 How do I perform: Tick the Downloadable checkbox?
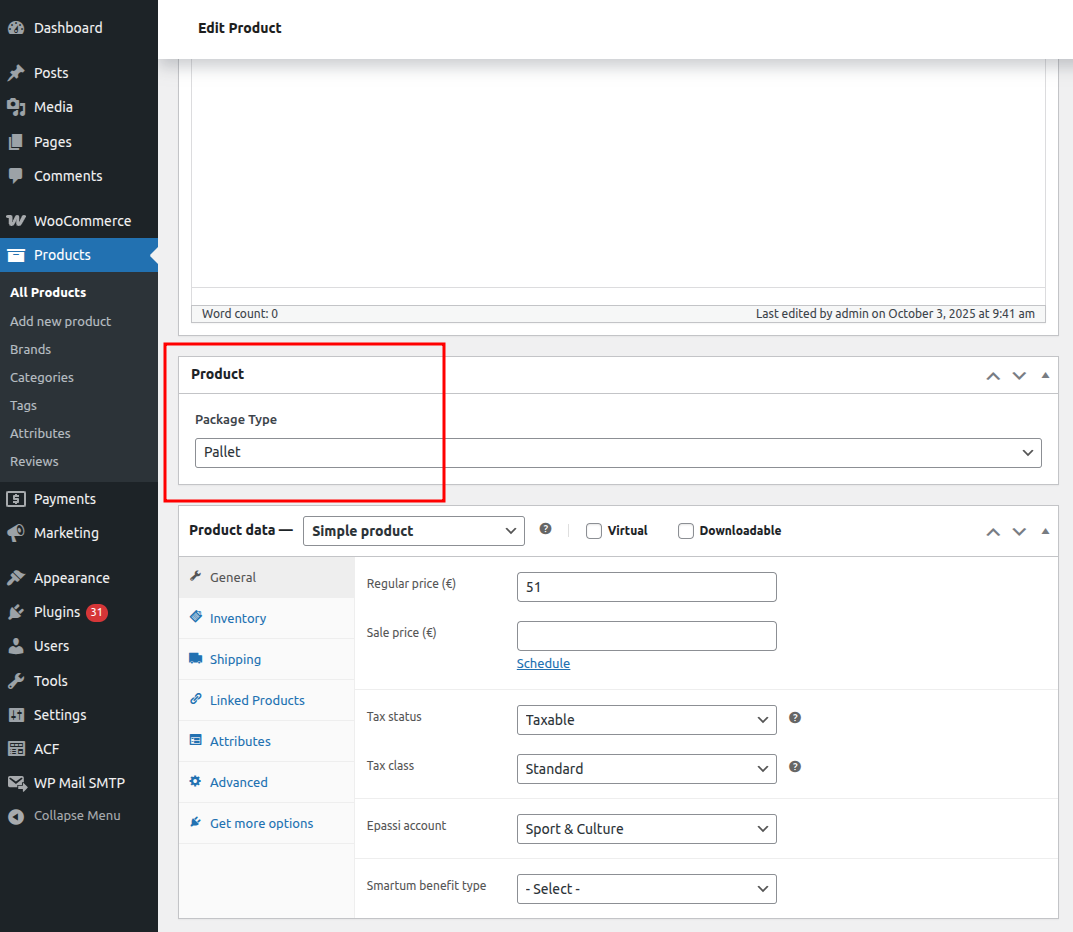click(x=686, y=531)
